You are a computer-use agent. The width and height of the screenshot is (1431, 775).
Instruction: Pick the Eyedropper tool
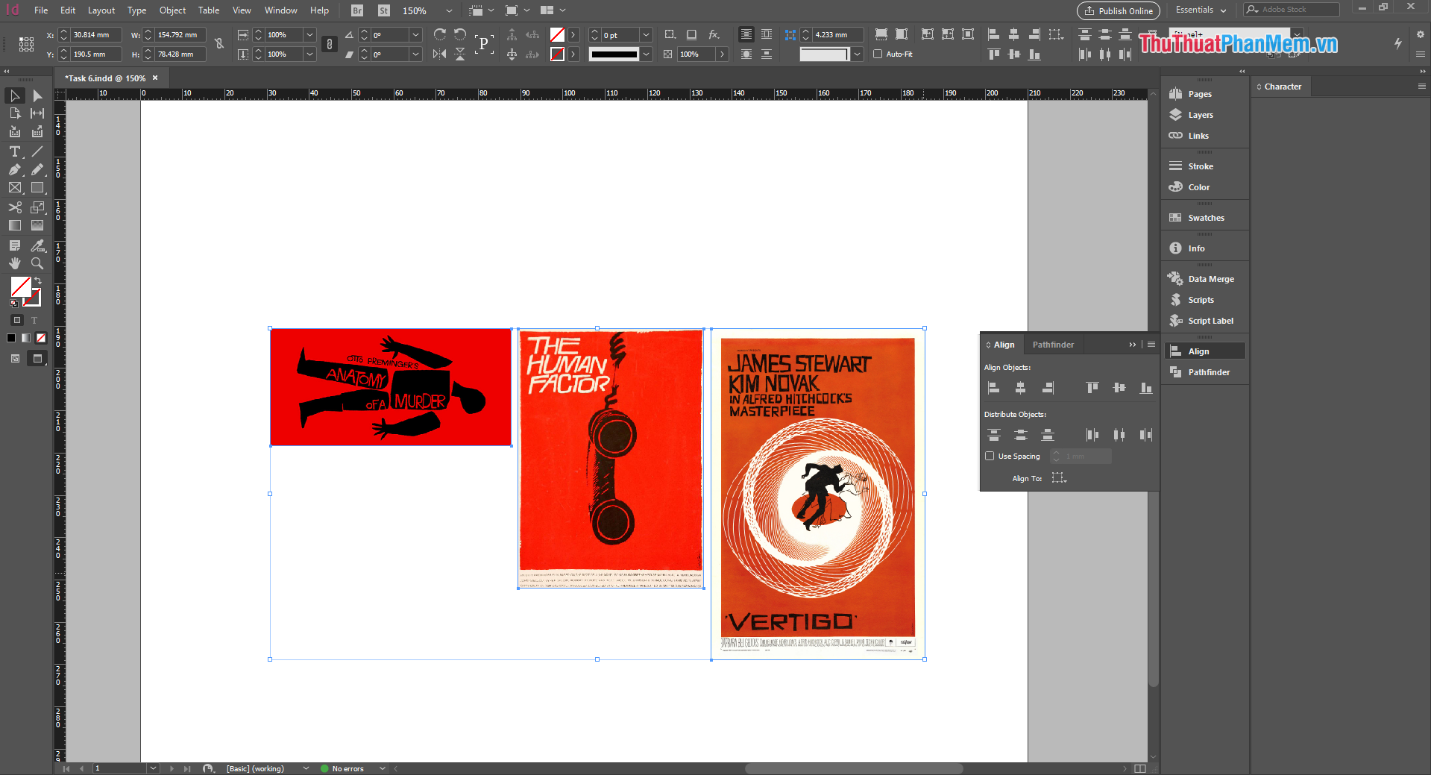tap(37, 245)
